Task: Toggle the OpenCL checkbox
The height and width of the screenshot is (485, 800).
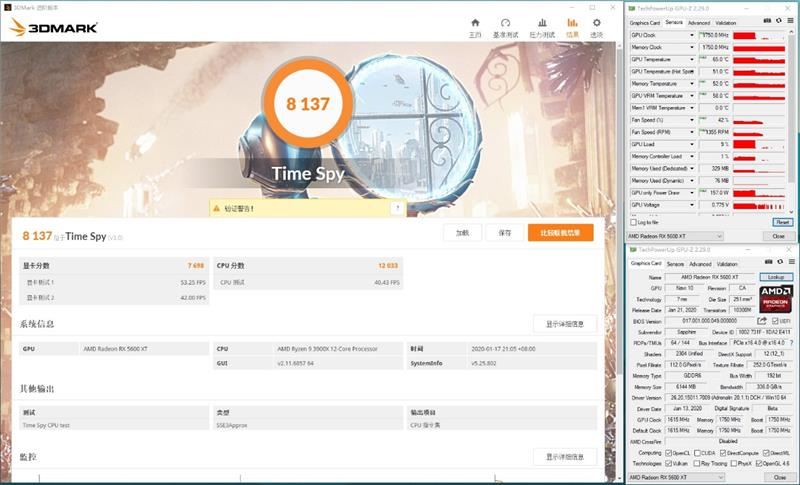Action: (x=668, y=453)
